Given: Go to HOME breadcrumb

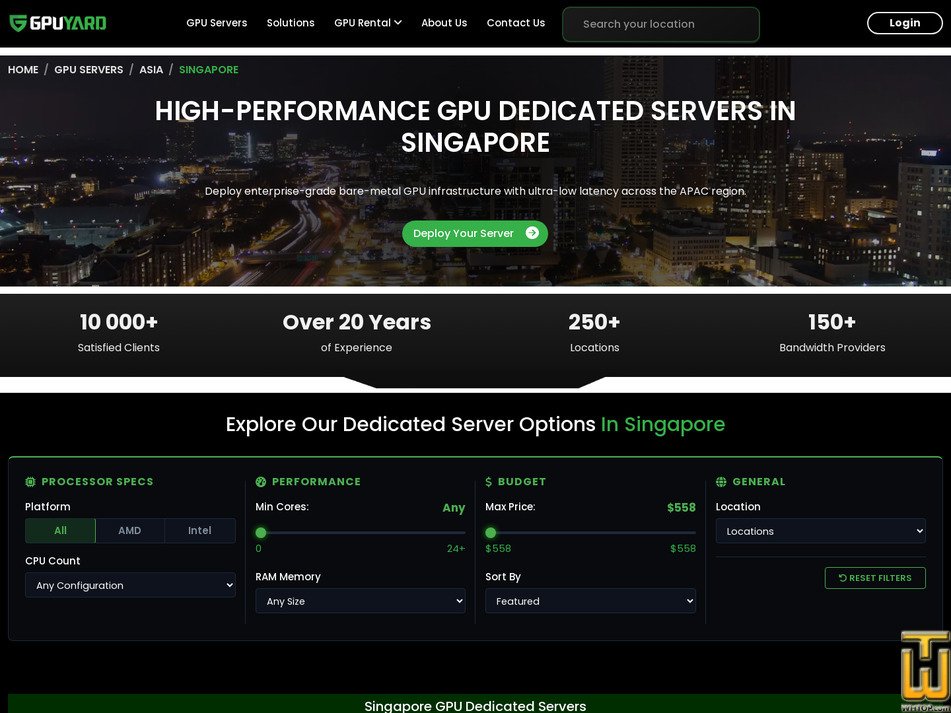Looking at the screenshot, I should 23,70.
